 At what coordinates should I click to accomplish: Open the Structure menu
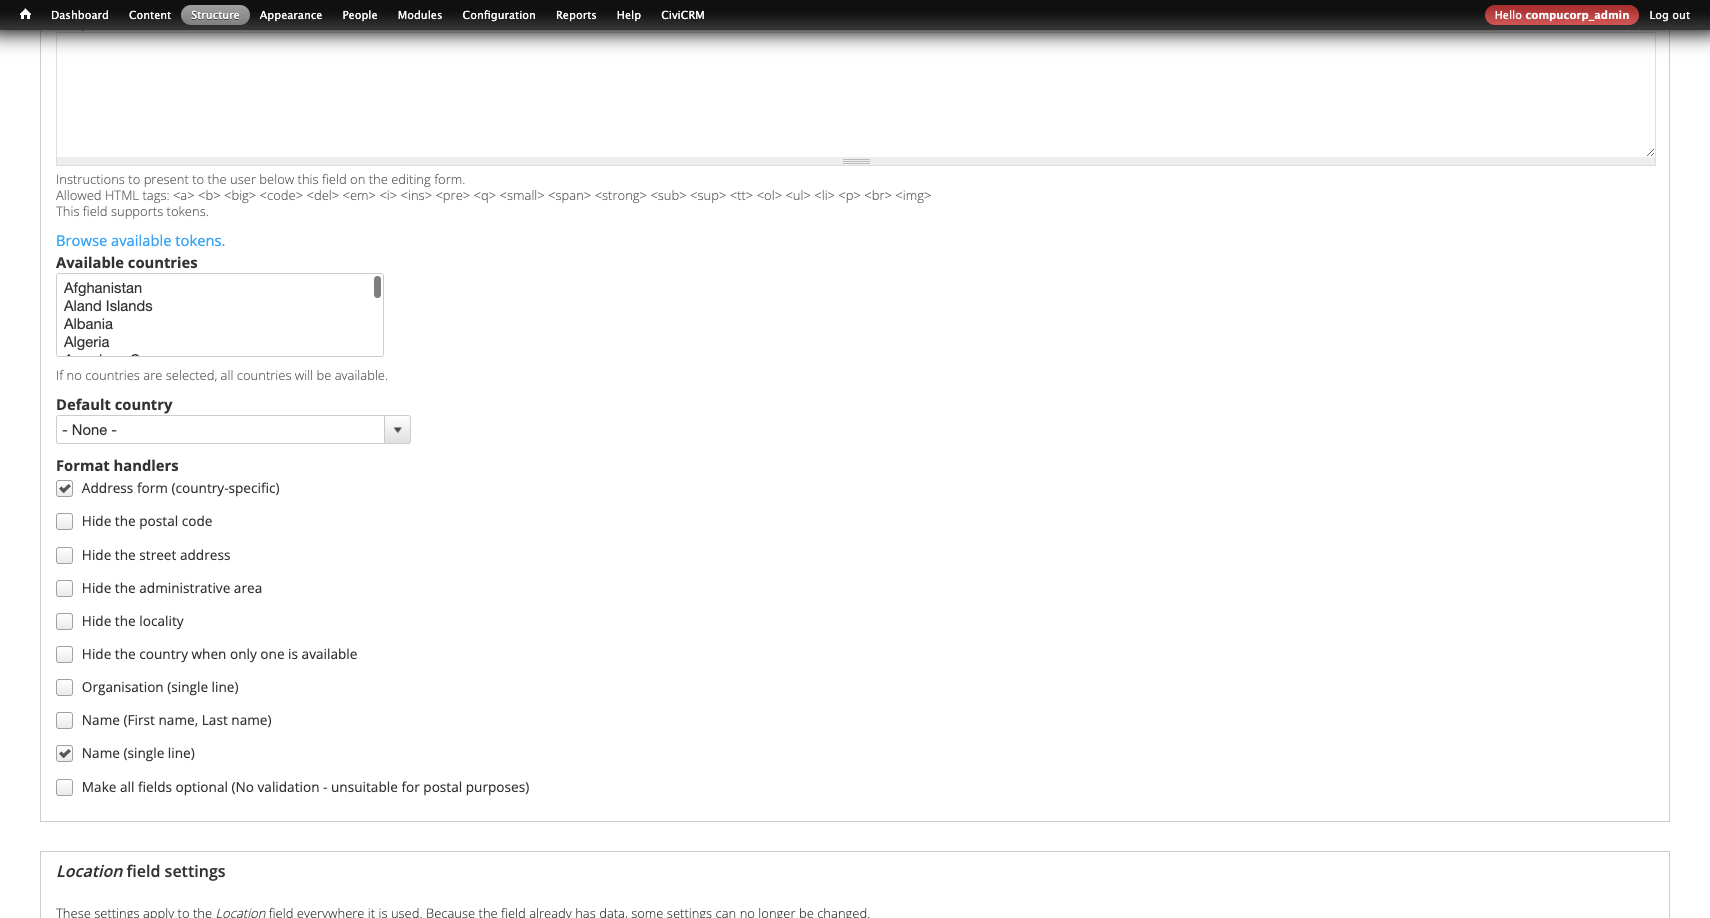click(x=215, y=15)
